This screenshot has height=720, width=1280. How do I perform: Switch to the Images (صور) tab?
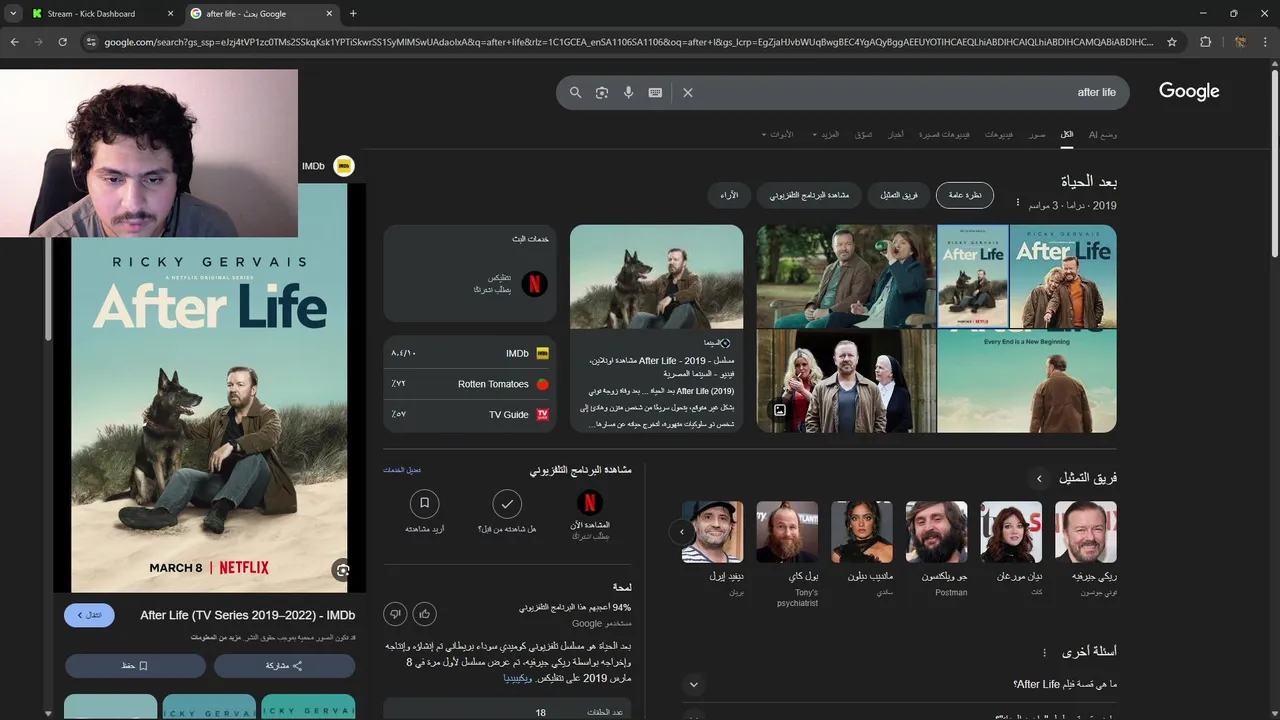pyautogui.click(x=1038, y=134)
